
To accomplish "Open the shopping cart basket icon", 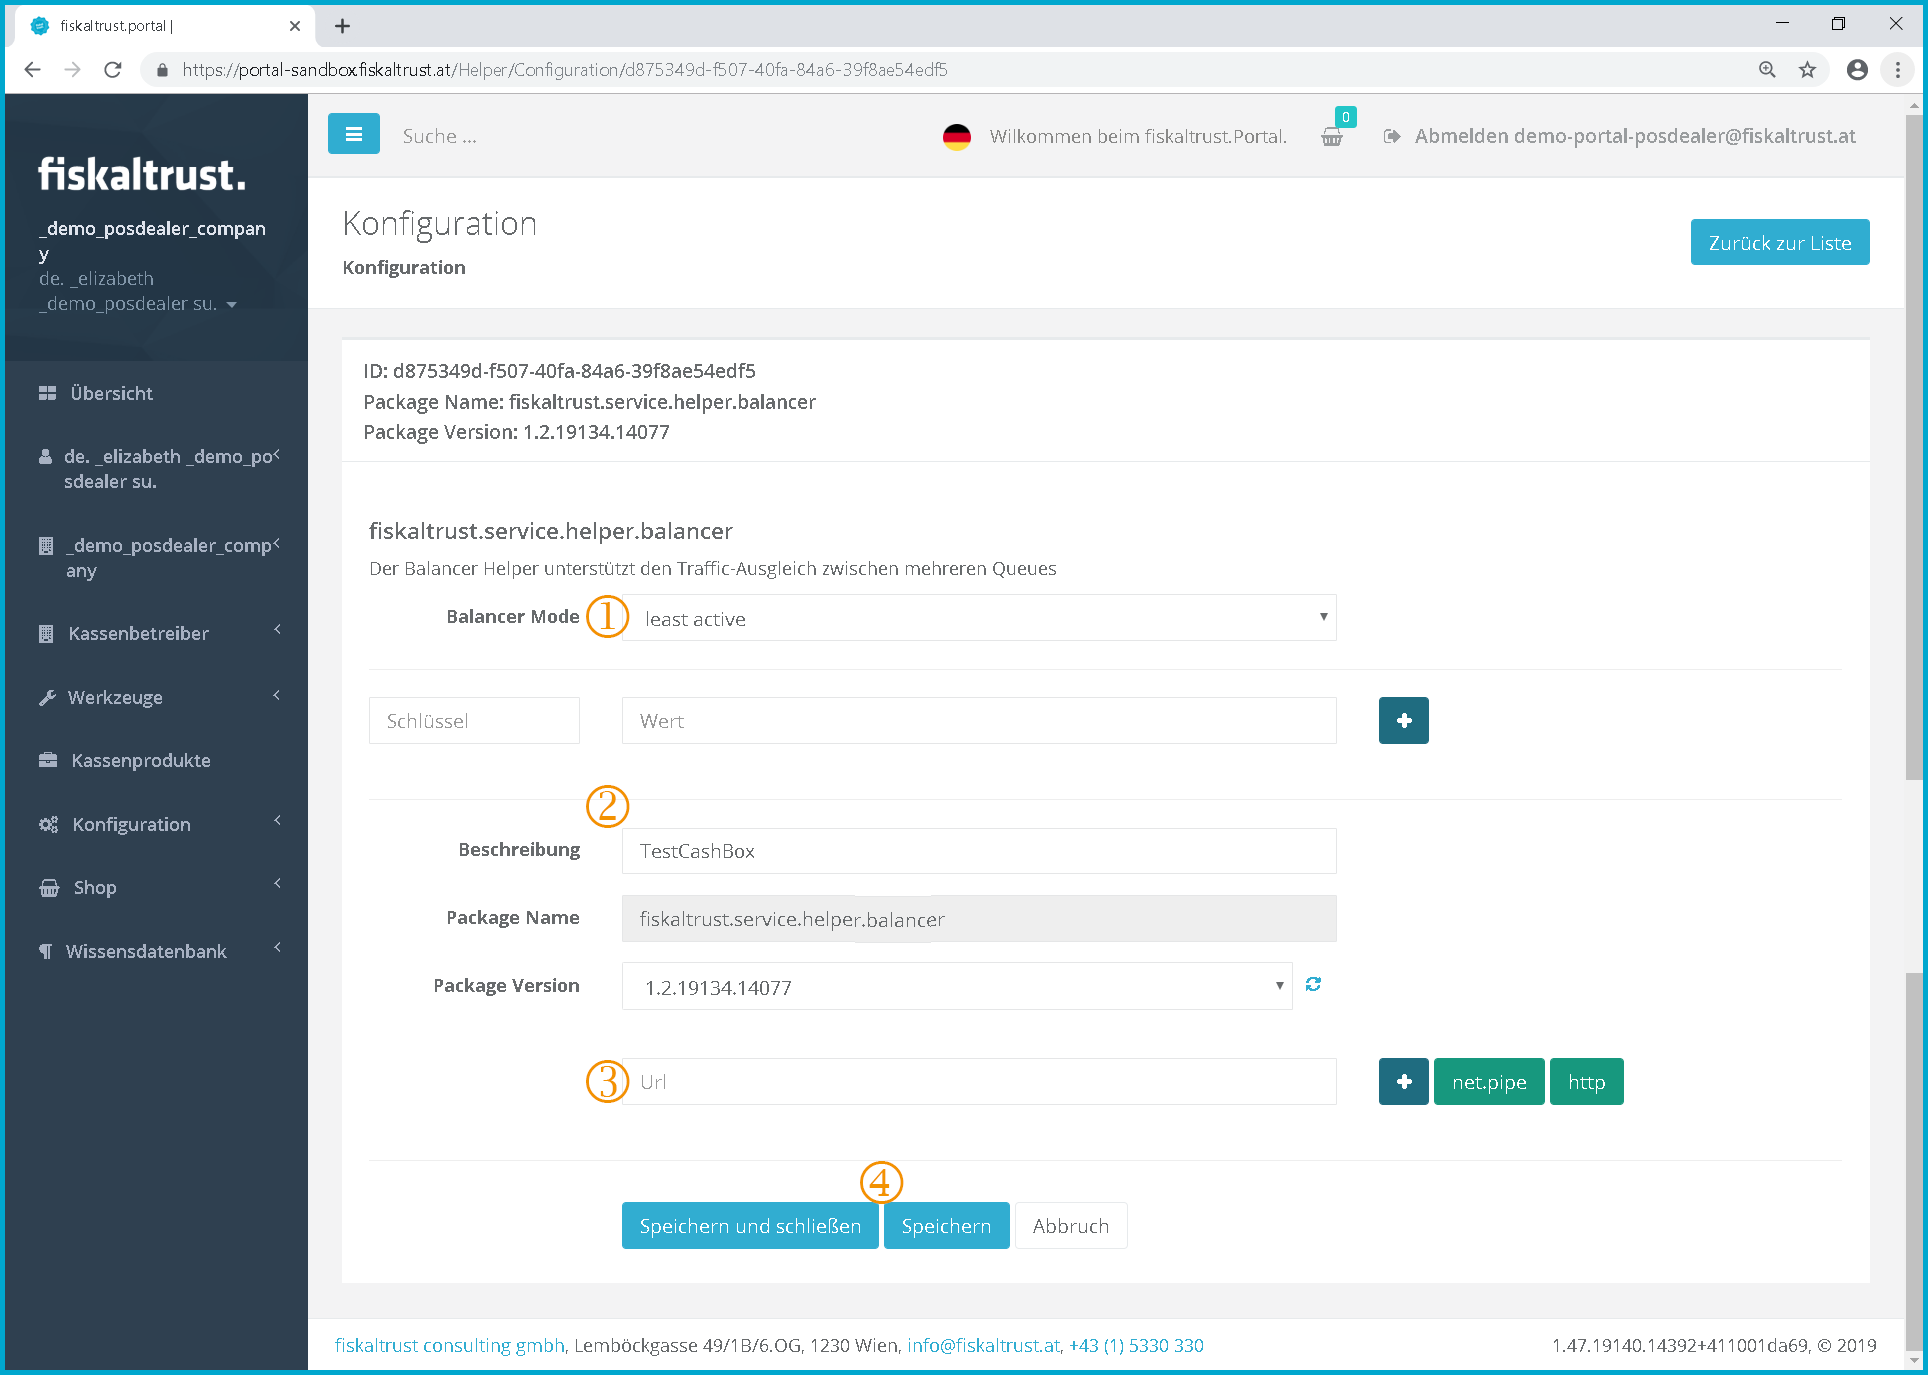I will tap(1332, 137).
